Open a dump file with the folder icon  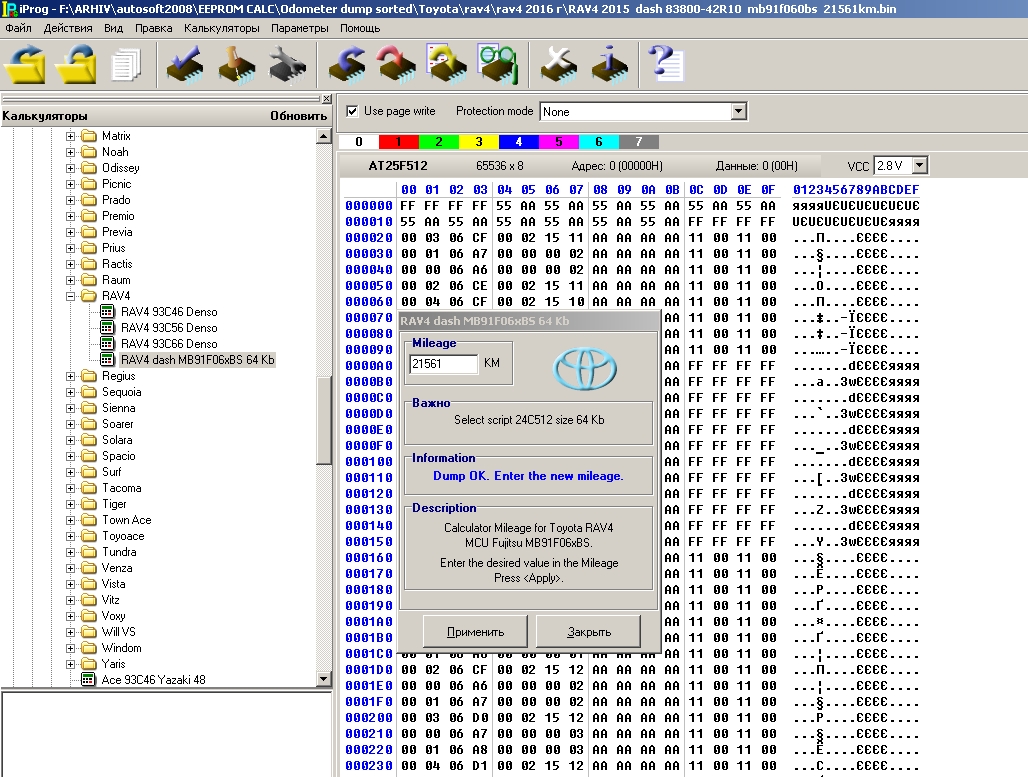25,64
